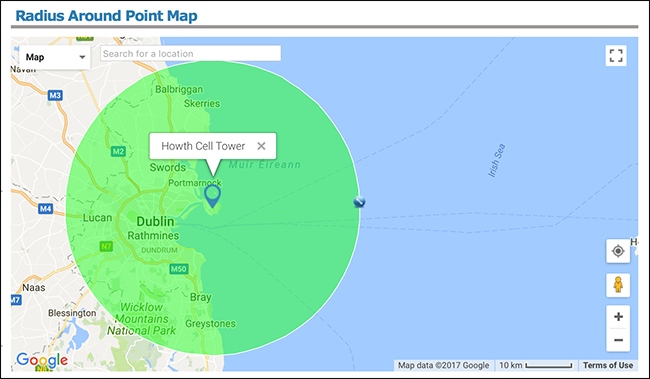Open the Google logo link
The width and height of the screenshot is (650, 379).
click(x=42, y=360)
